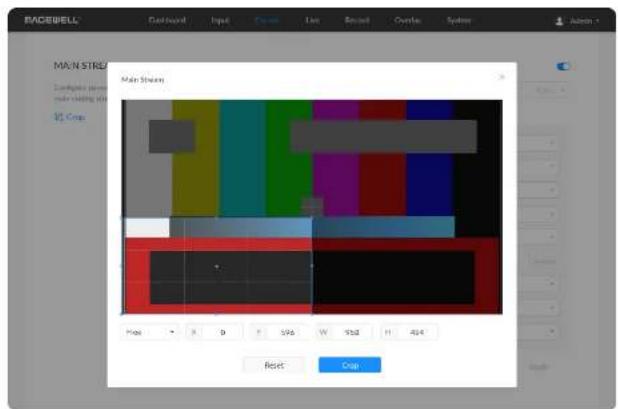This screenshot has height=409, width=618.
Task: Click the Crop link under Main Stream
Action: [x=70, y=117]
